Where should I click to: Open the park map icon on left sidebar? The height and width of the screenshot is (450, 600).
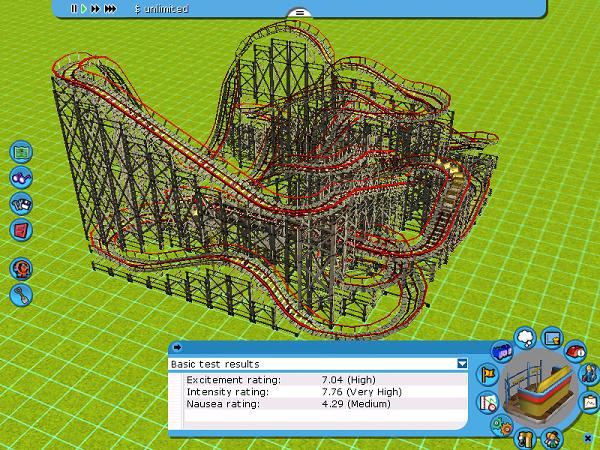[21, 152]
